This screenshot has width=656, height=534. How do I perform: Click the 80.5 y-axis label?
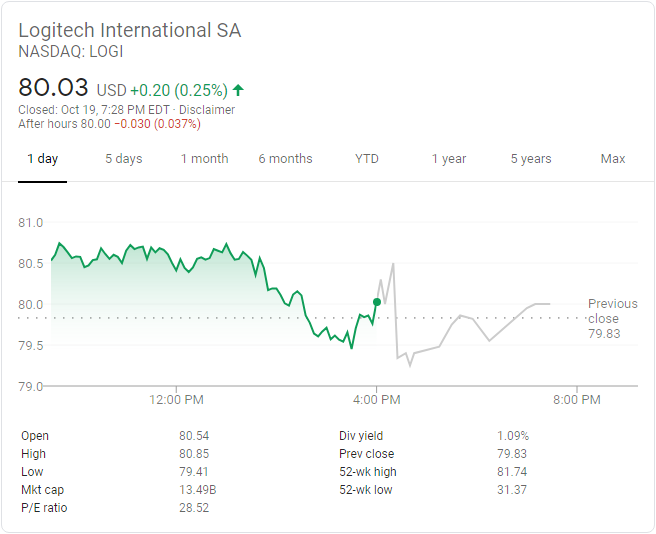coord(31,264)
